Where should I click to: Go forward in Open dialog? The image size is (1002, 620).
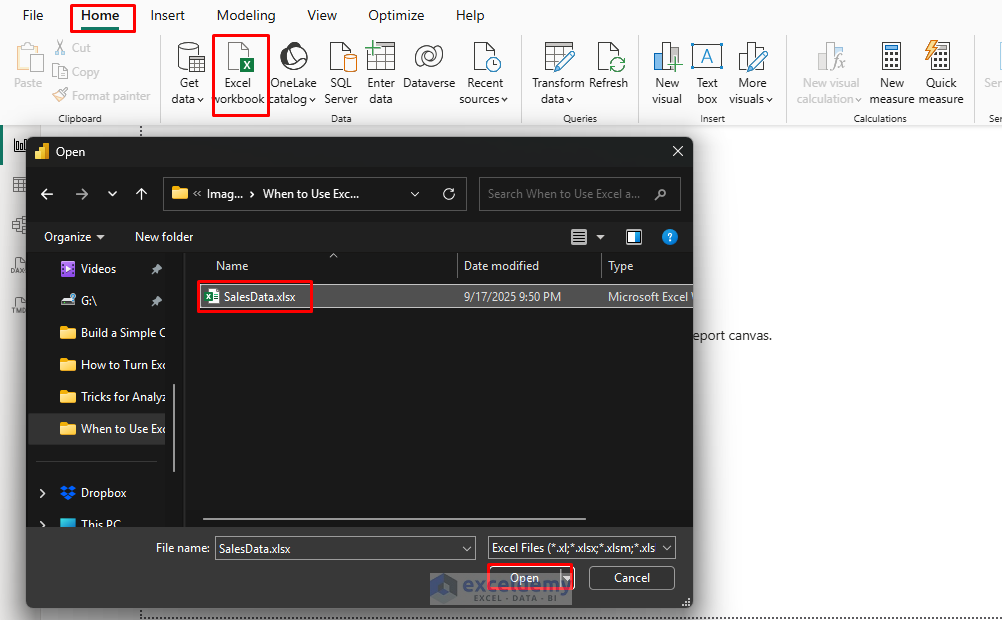point(82,194)
